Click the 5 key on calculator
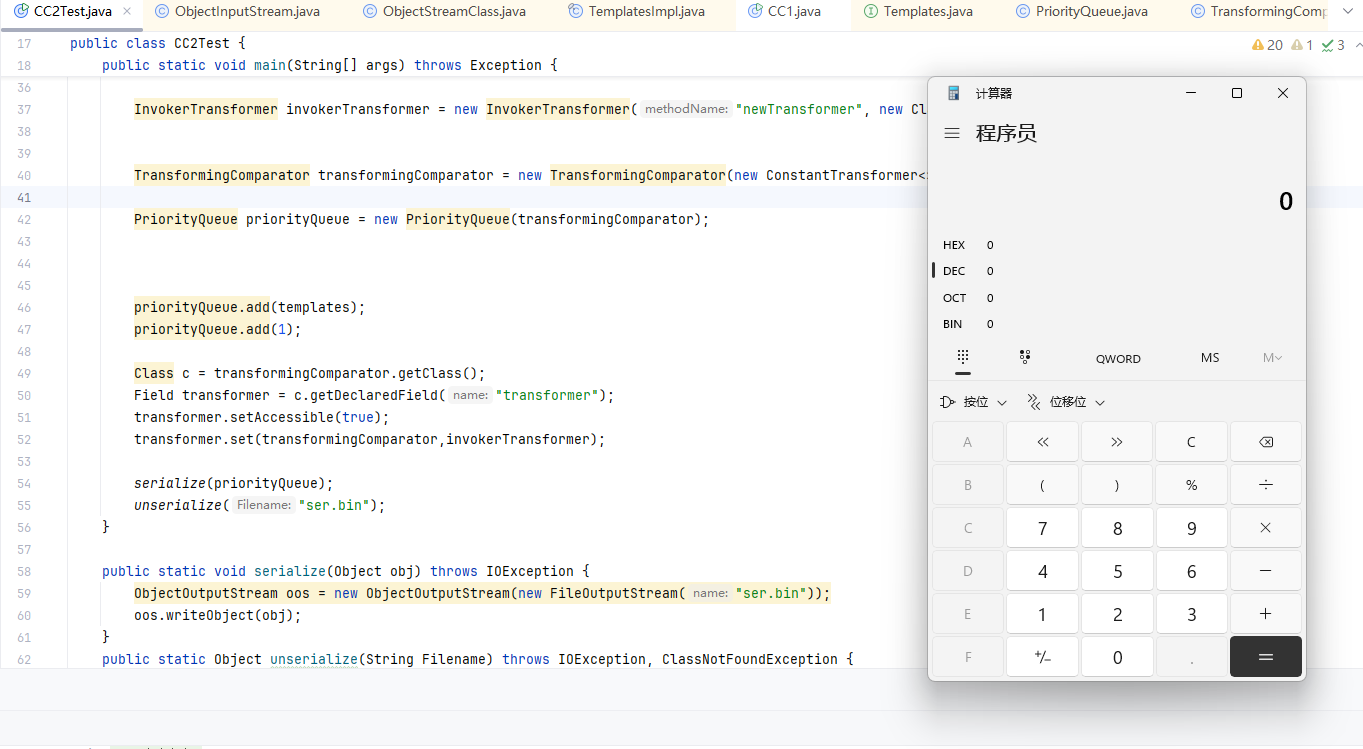 1117,571
